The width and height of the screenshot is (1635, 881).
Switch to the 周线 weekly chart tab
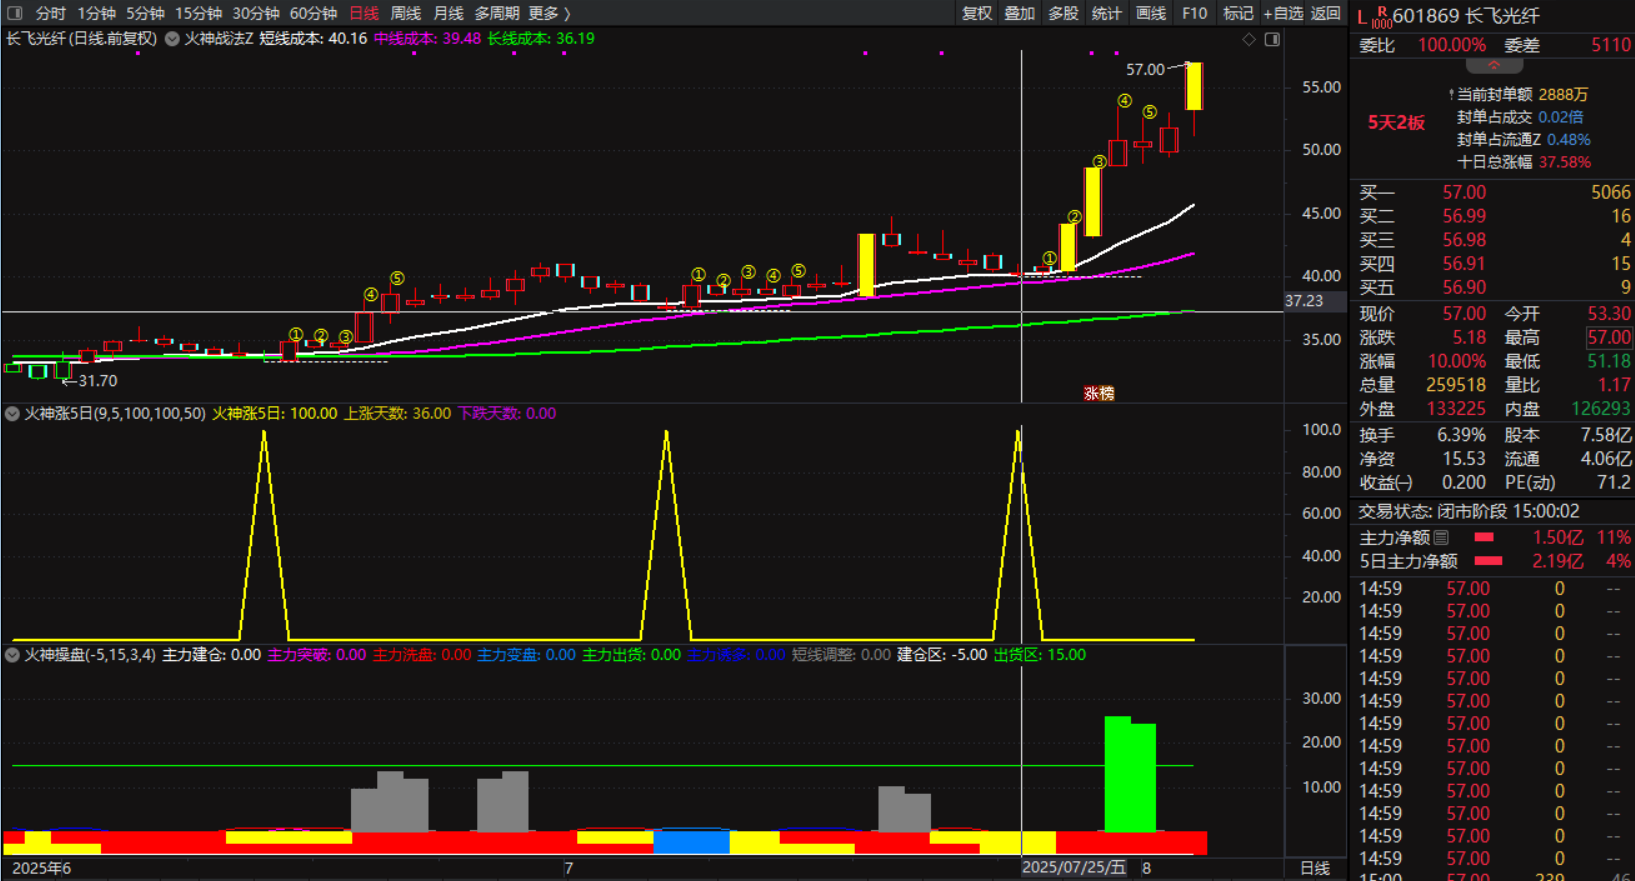click(405, 13)
